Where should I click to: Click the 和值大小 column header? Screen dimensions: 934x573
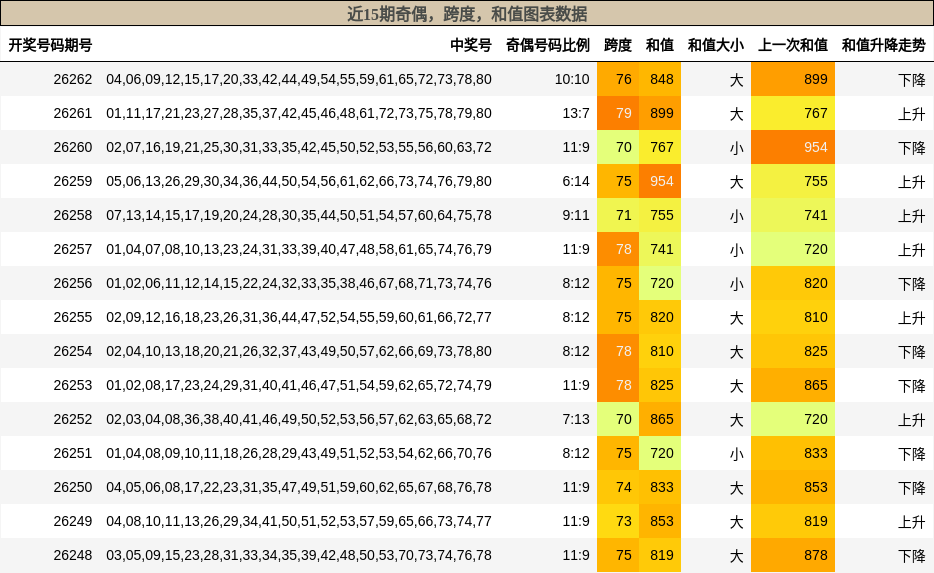(x=715, y=45)
